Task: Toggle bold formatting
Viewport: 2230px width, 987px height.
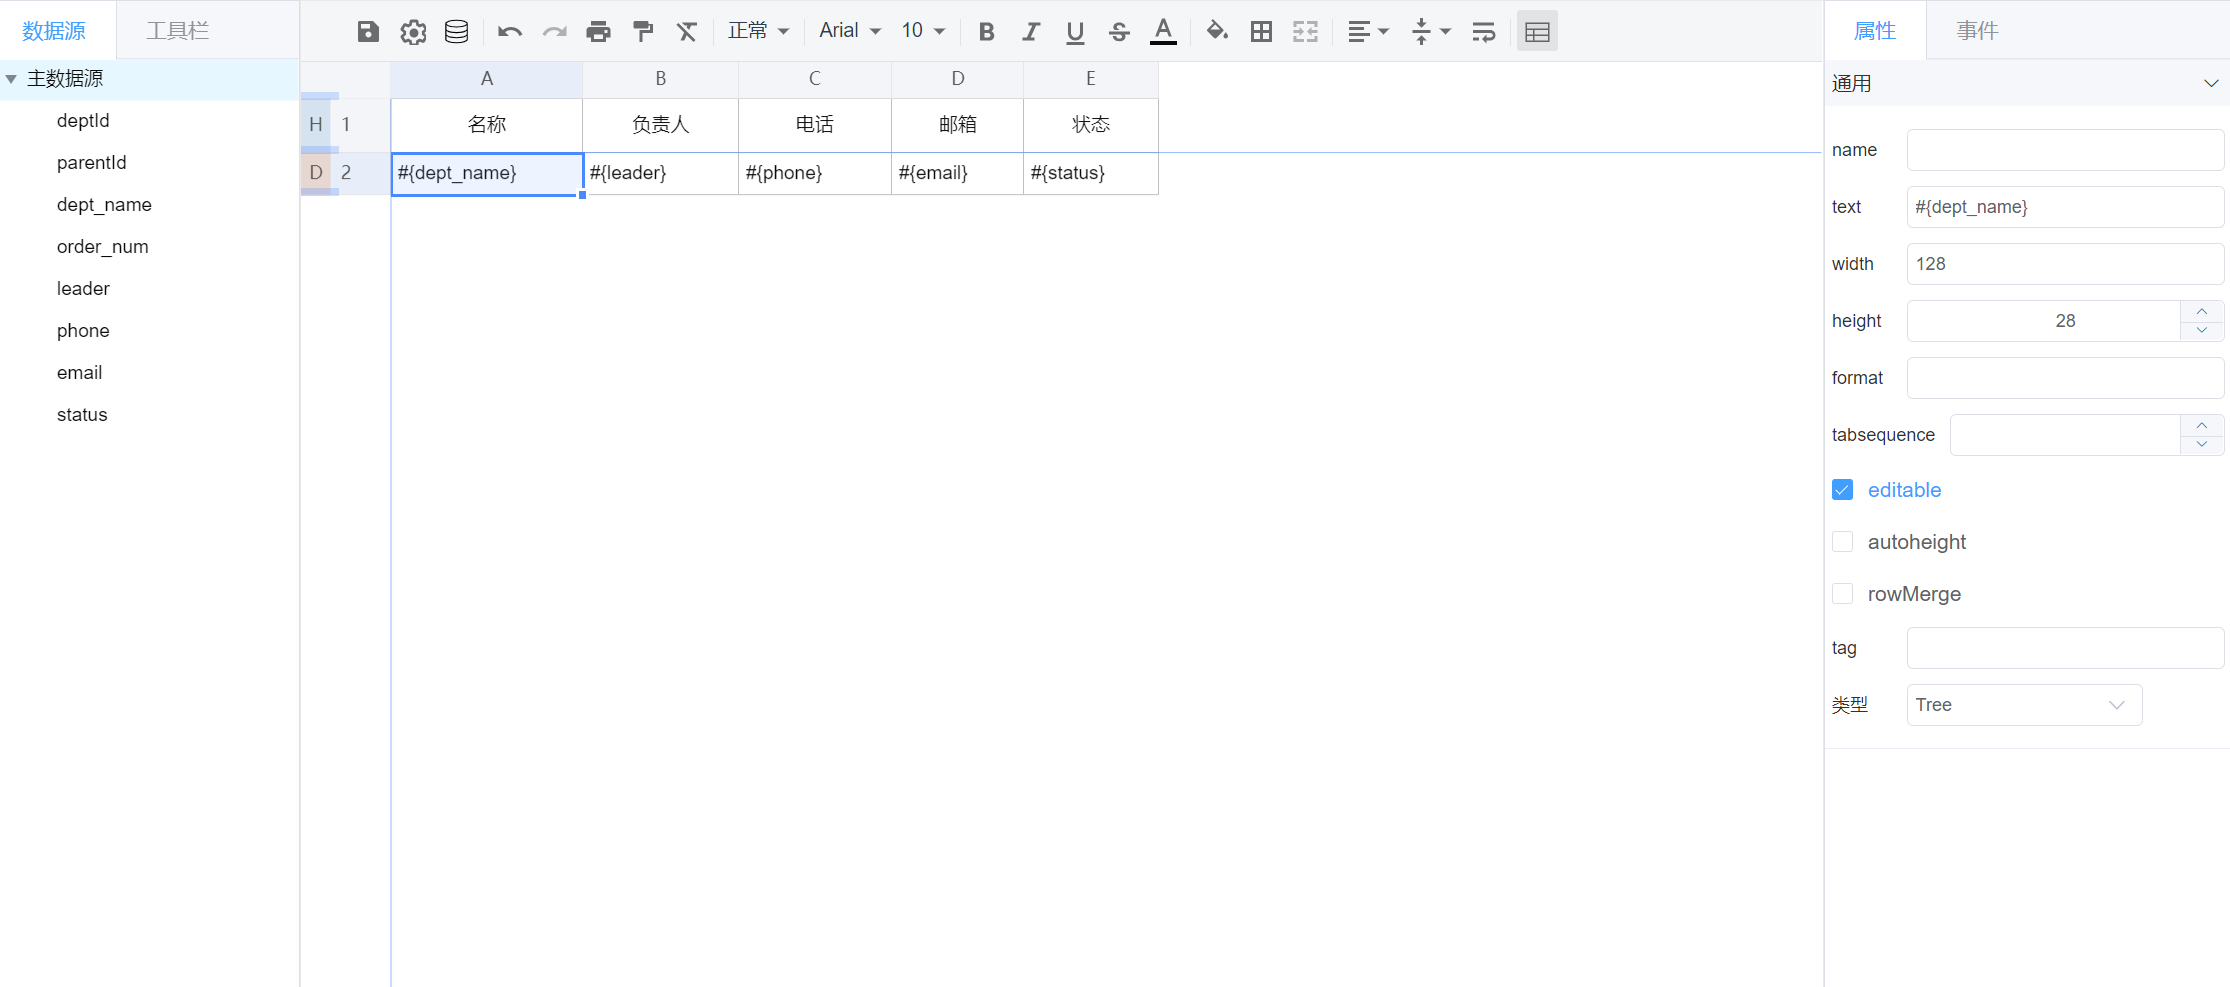Action: pos(987,31)
